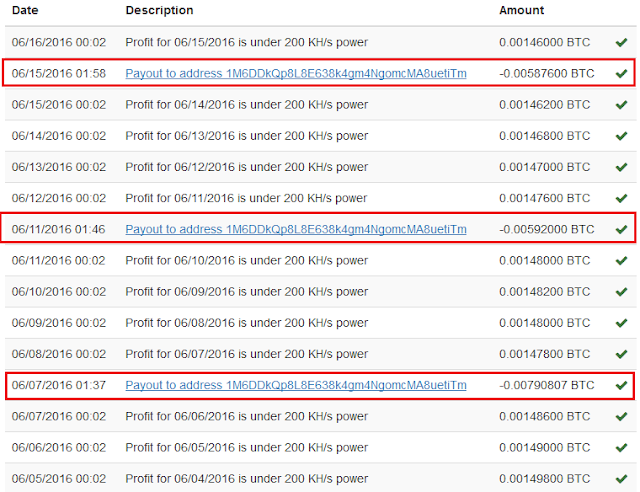Select date 06/10/2016 00:02
The height and width of the screenshot is (492, 640).
tap(59, 292)
